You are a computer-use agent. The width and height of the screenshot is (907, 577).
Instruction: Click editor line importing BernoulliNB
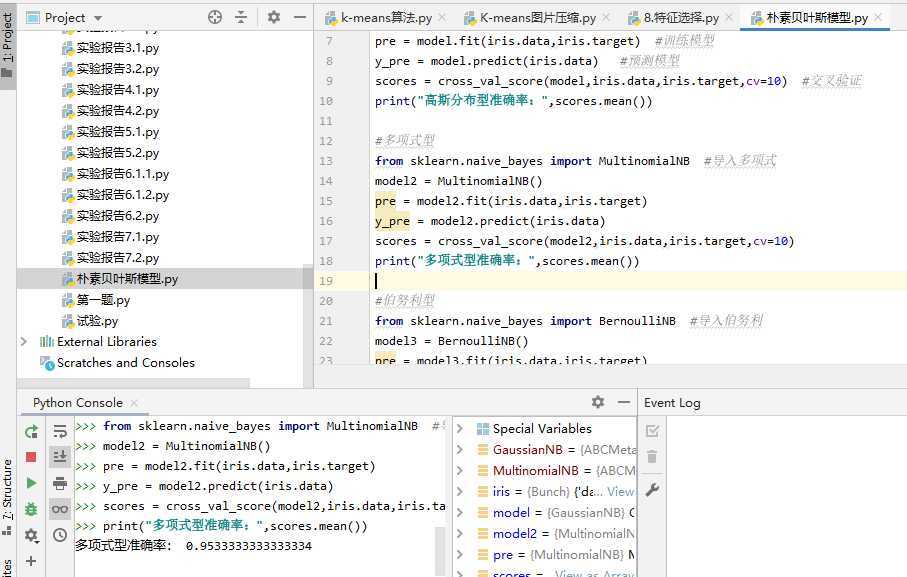(525, 321)
